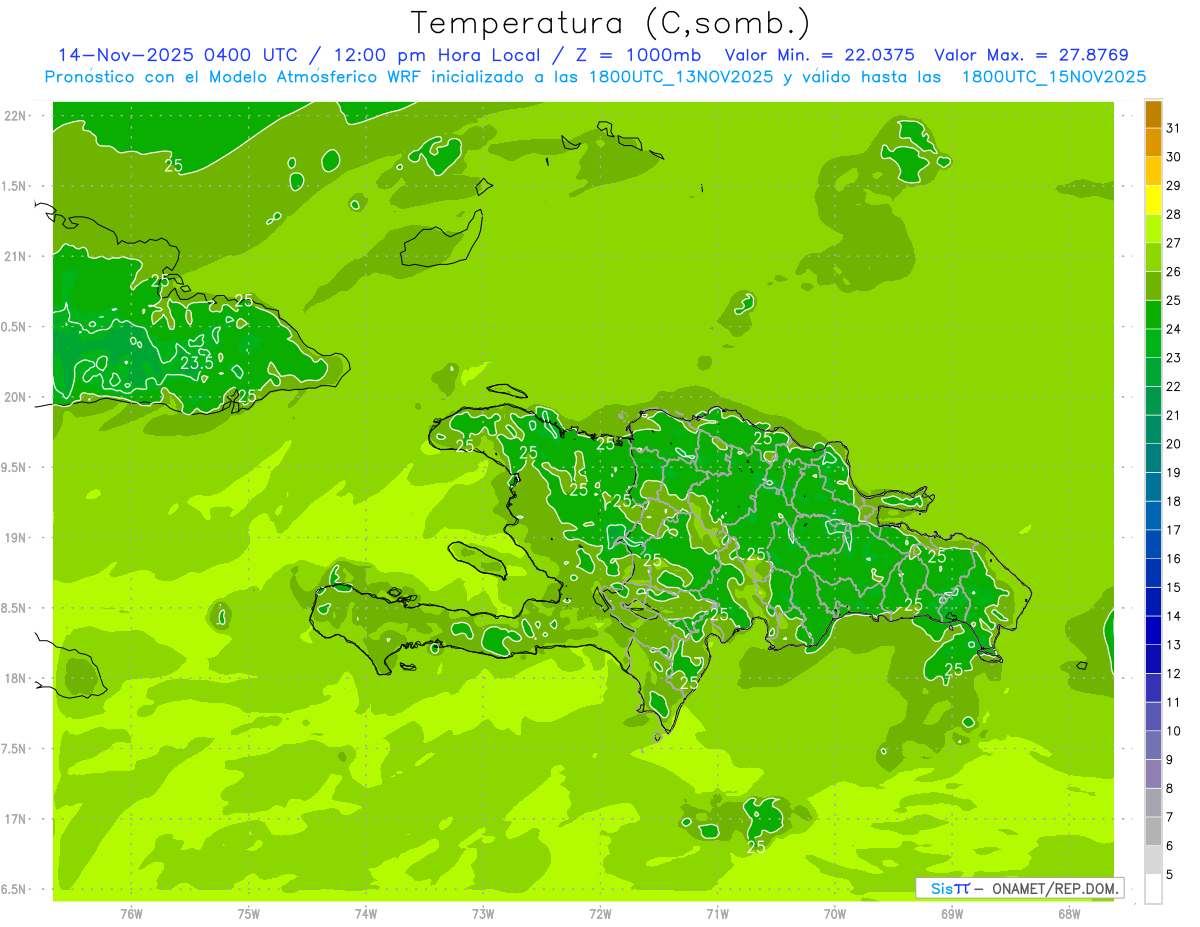
Task: Click gray legend swatch between 6 and 7
Action: [x=1153, y=832]
